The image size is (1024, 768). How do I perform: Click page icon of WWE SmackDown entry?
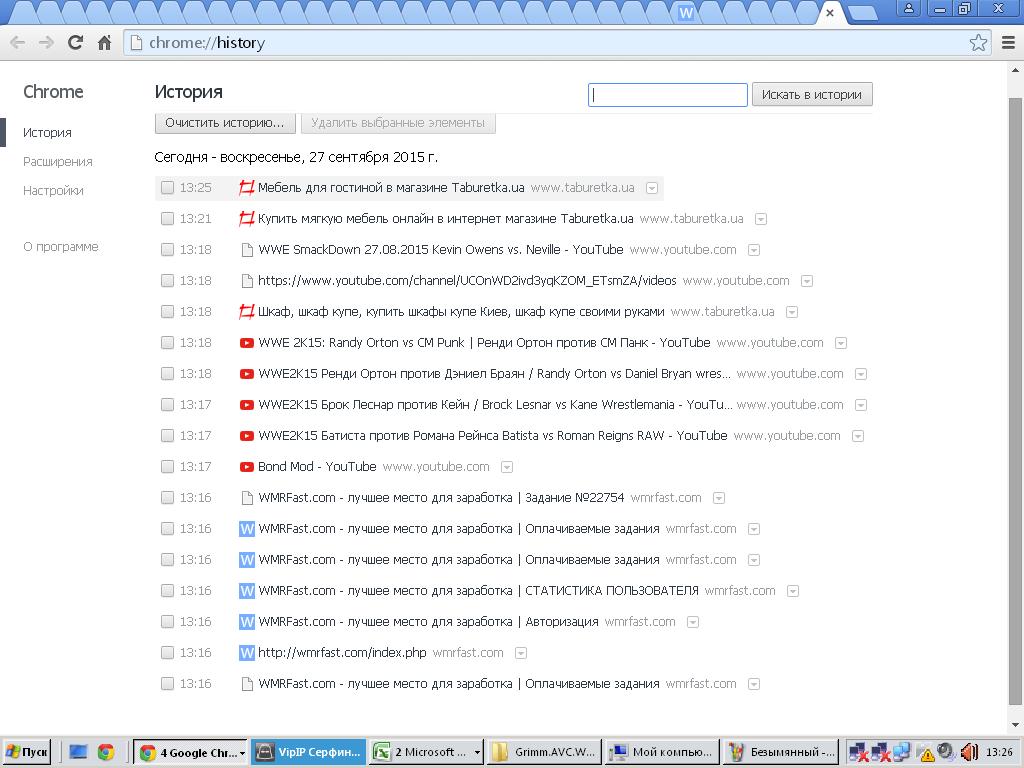tap(247, 249)
